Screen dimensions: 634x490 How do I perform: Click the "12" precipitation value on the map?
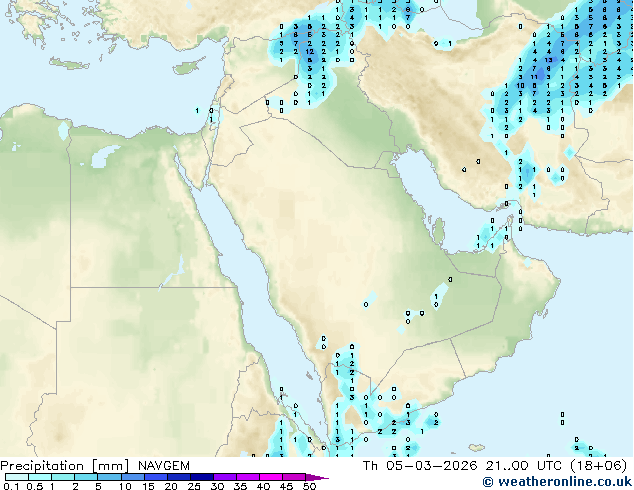coord(310,52)
